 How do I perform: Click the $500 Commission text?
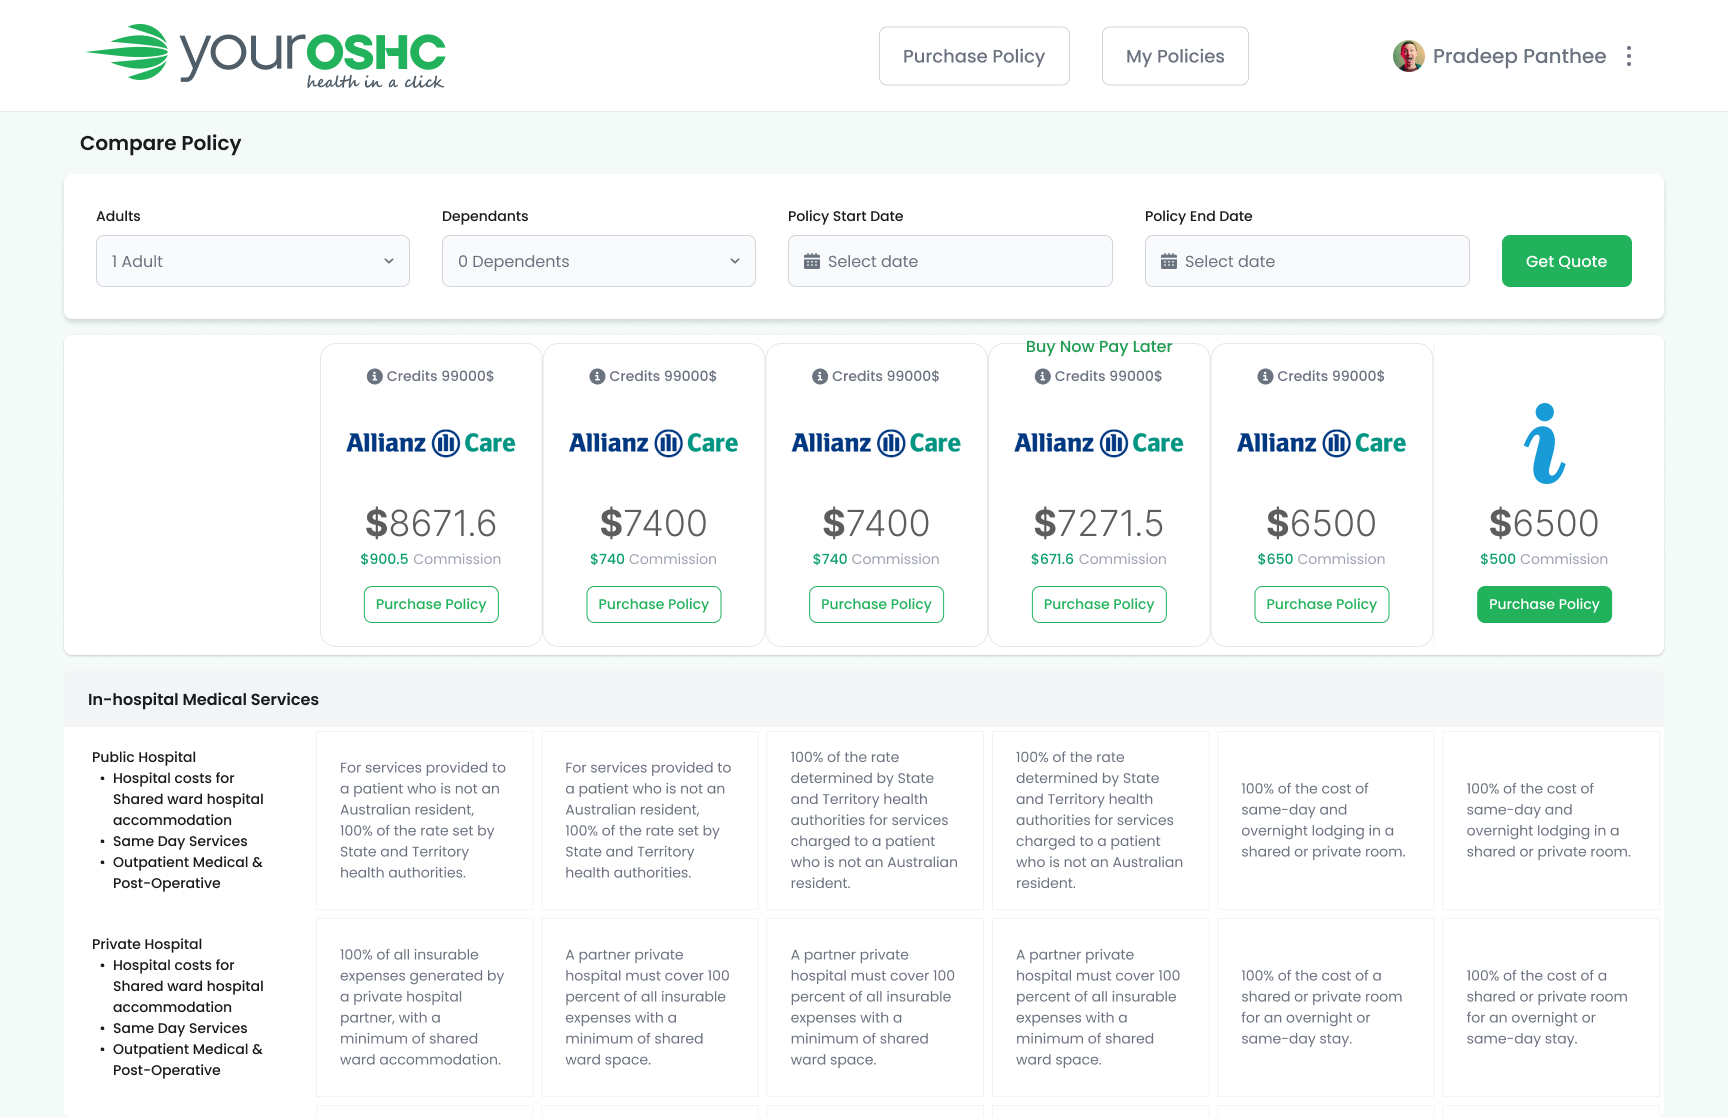coord(1544,559)
